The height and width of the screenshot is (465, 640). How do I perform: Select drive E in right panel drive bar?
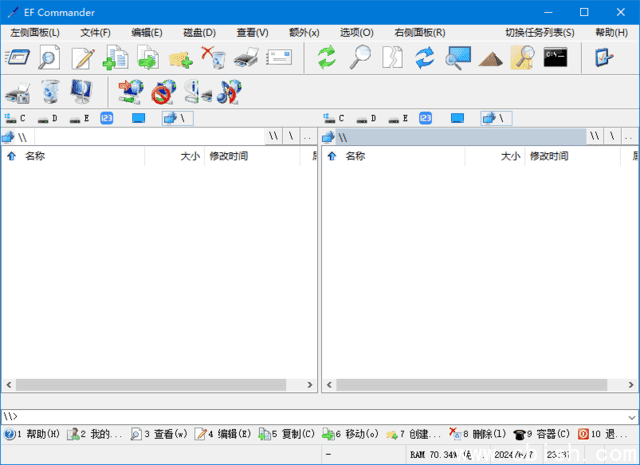[x=398, y=118]
